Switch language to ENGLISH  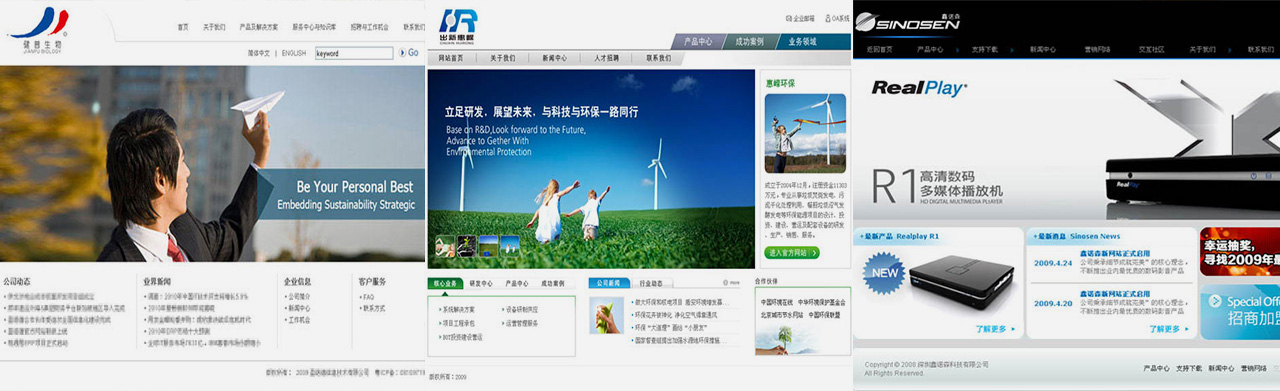[294, 53]
